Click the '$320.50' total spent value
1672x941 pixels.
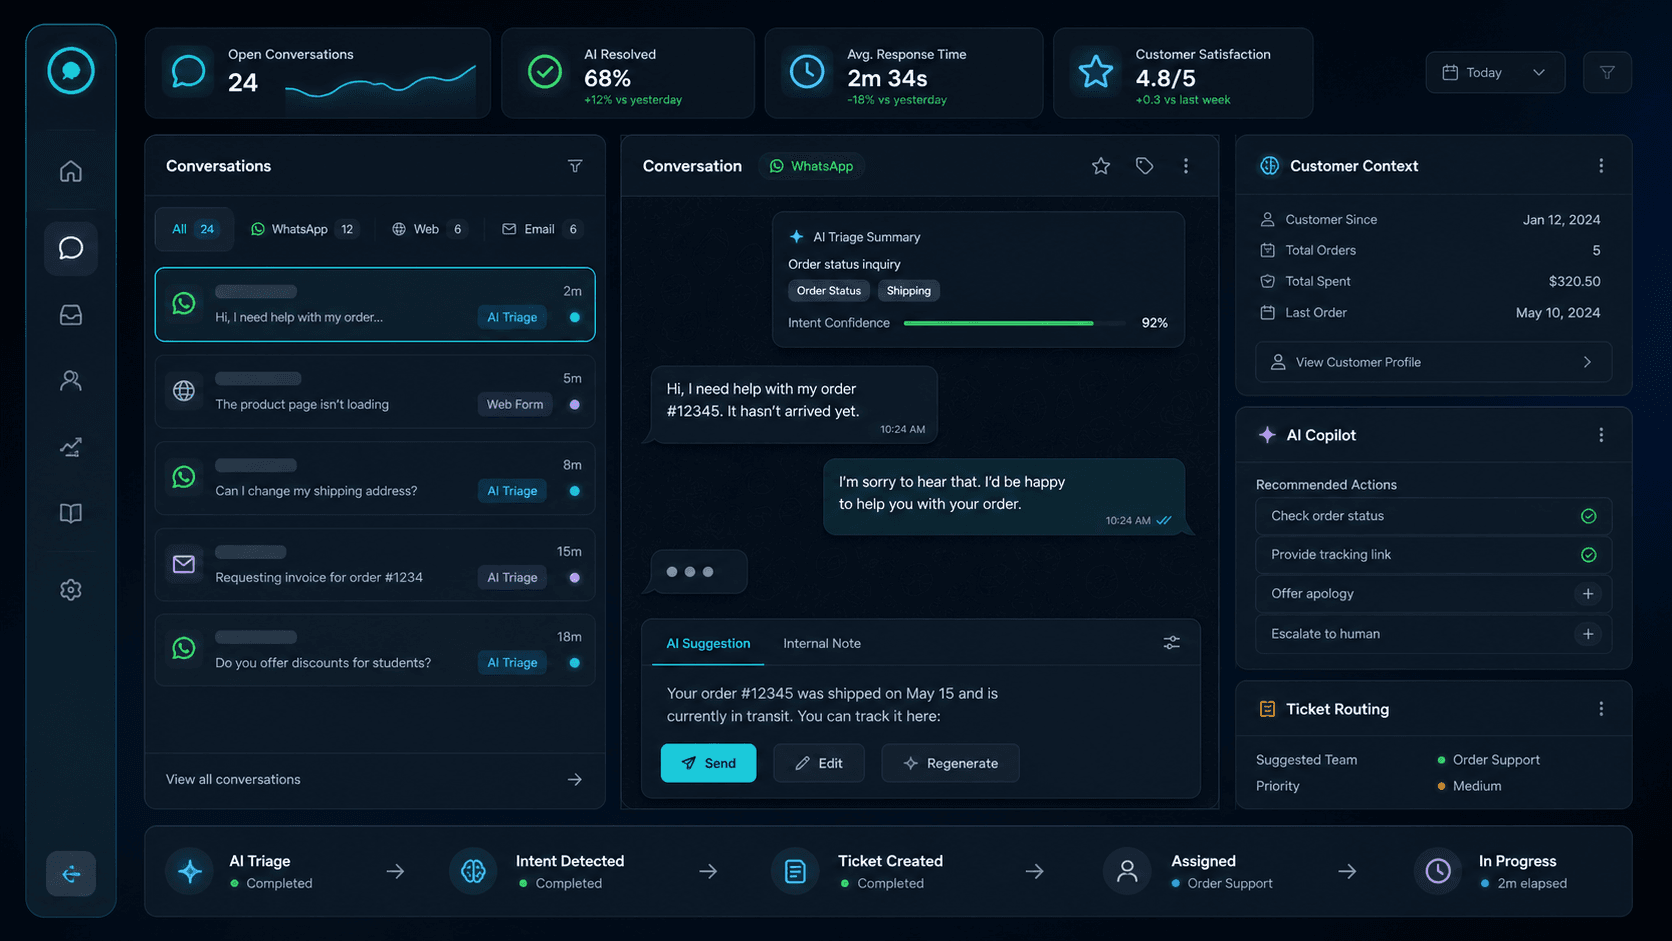tap(1574, 281)
